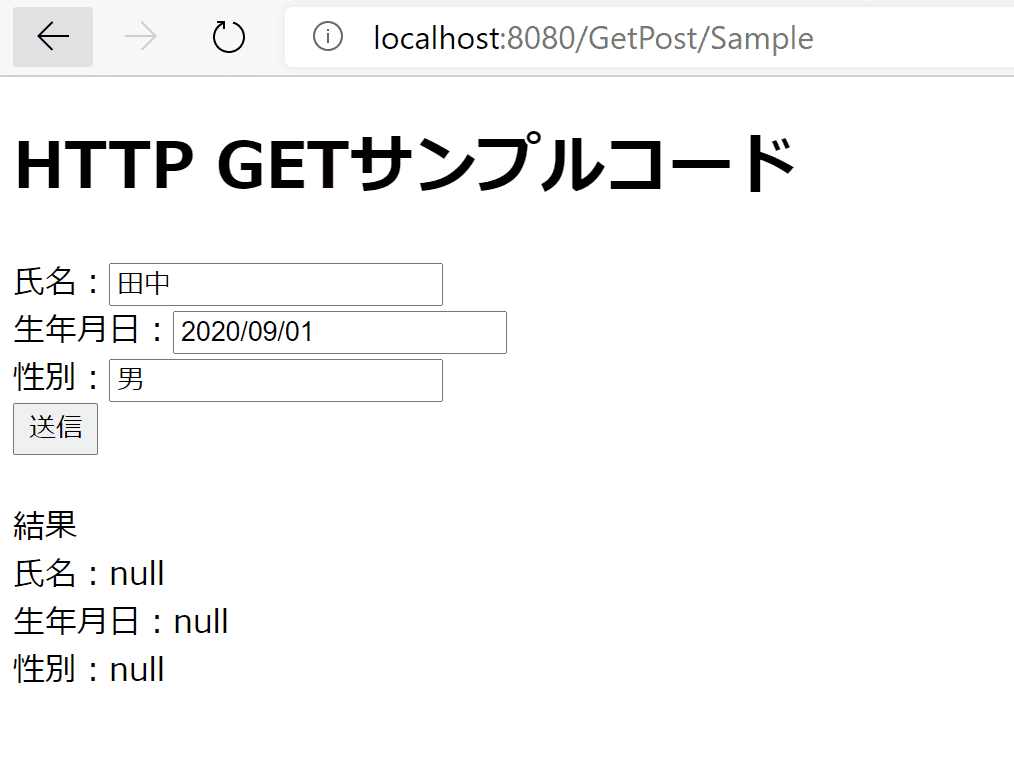Image resolution: width=1014 pixels, height=774 pixels.
Task: Click the "生年月日：null" result line
Action: click(121, 622)
